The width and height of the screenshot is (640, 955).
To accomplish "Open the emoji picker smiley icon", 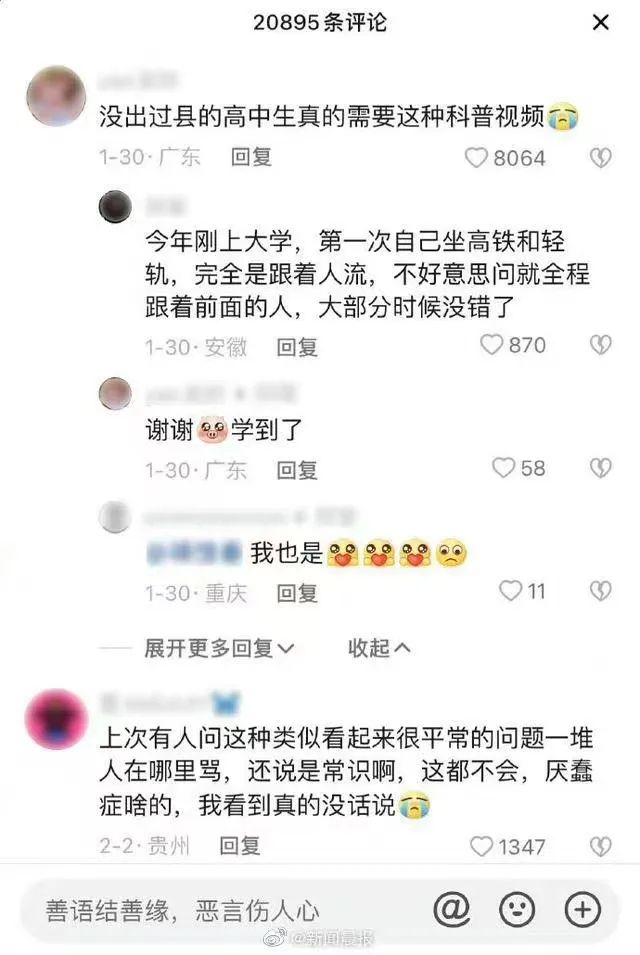I will click(x=517, y=910).
